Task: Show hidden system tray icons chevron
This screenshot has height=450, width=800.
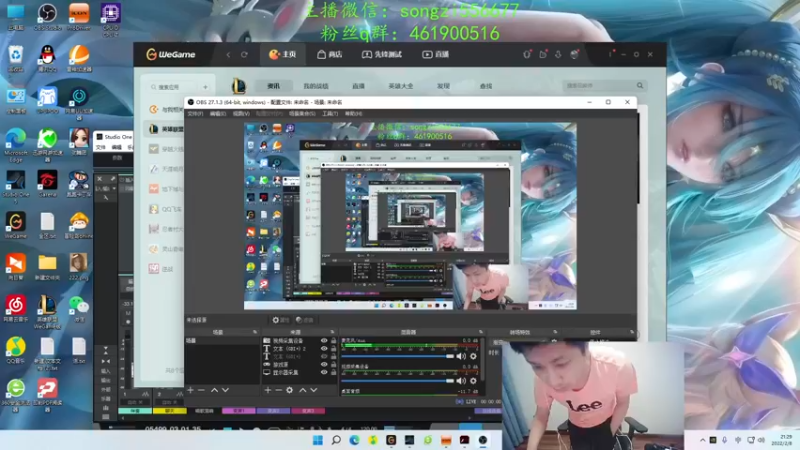Action: [x=703, y=440]
